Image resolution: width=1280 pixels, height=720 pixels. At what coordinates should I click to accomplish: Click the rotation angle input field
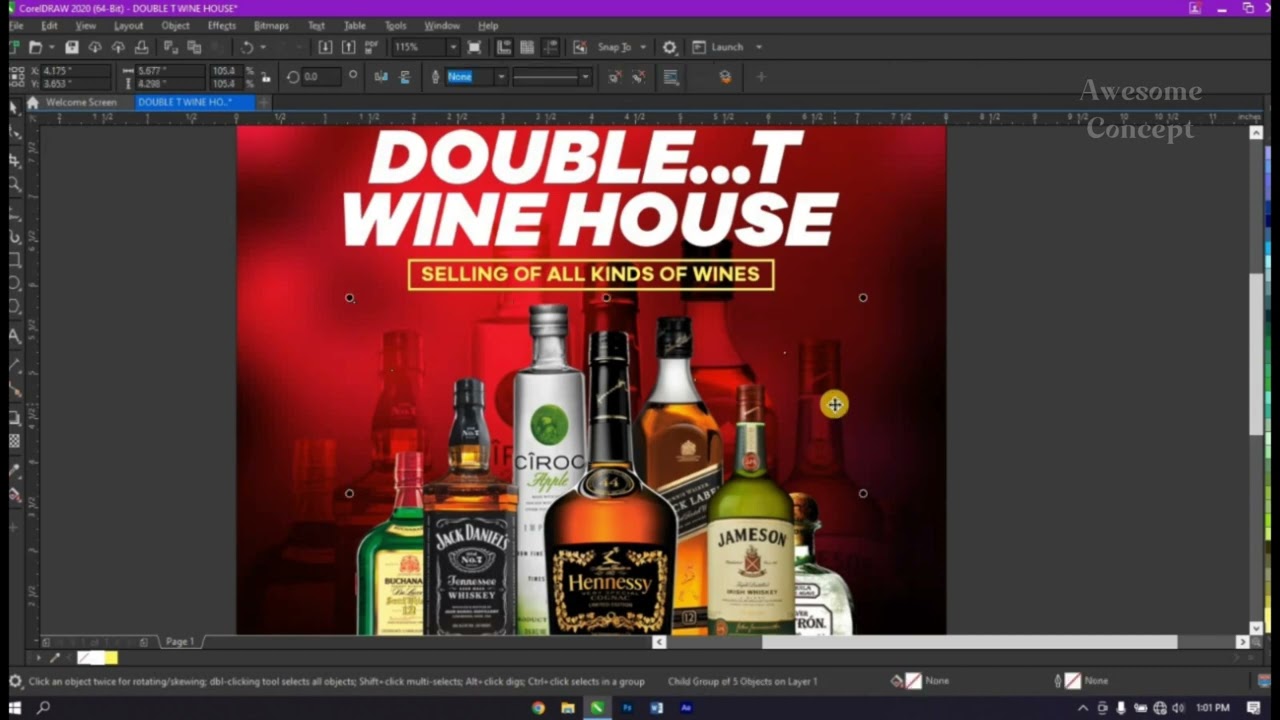(x=321, y=76)
